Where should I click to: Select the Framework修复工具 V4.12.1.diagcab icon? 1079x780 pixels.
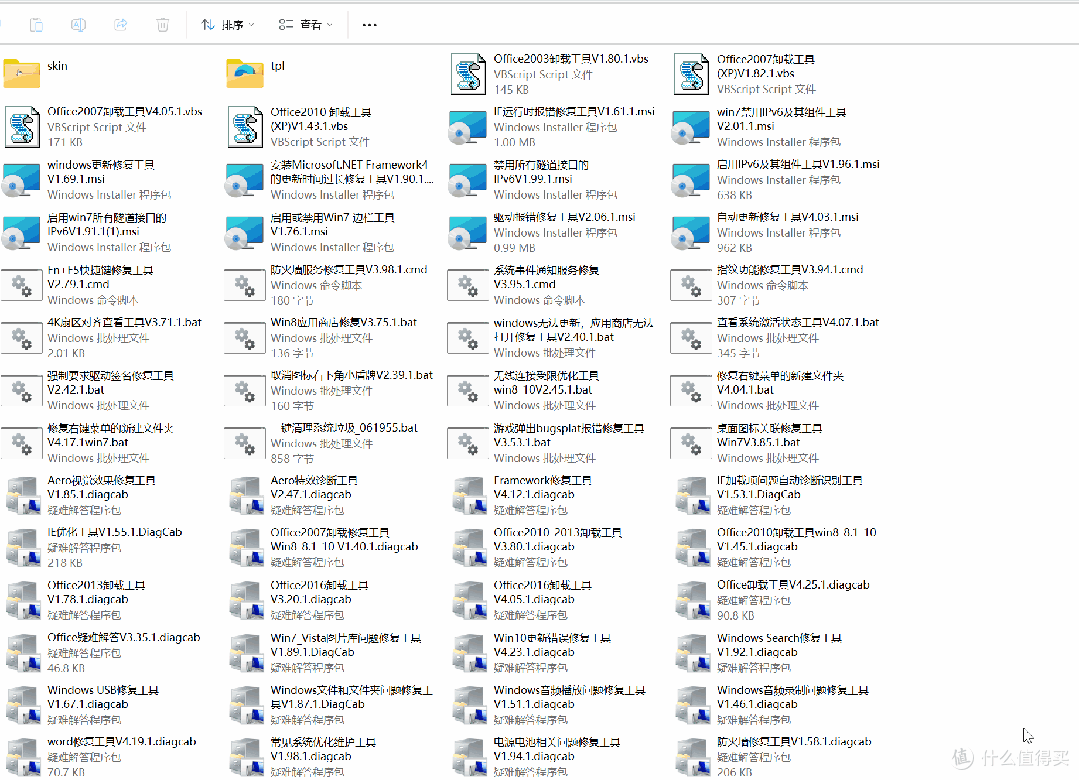pos(469,496)
